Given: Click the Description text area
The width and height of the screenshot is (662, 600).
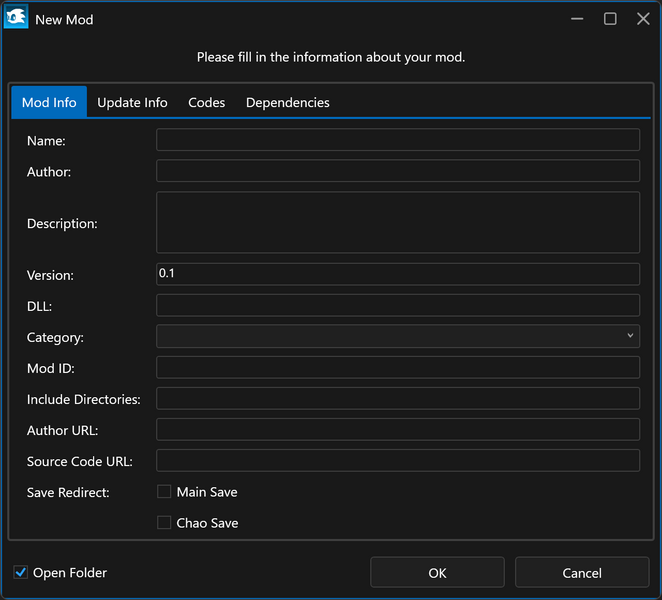Looking at the screenshot, I should pos(398,223).
